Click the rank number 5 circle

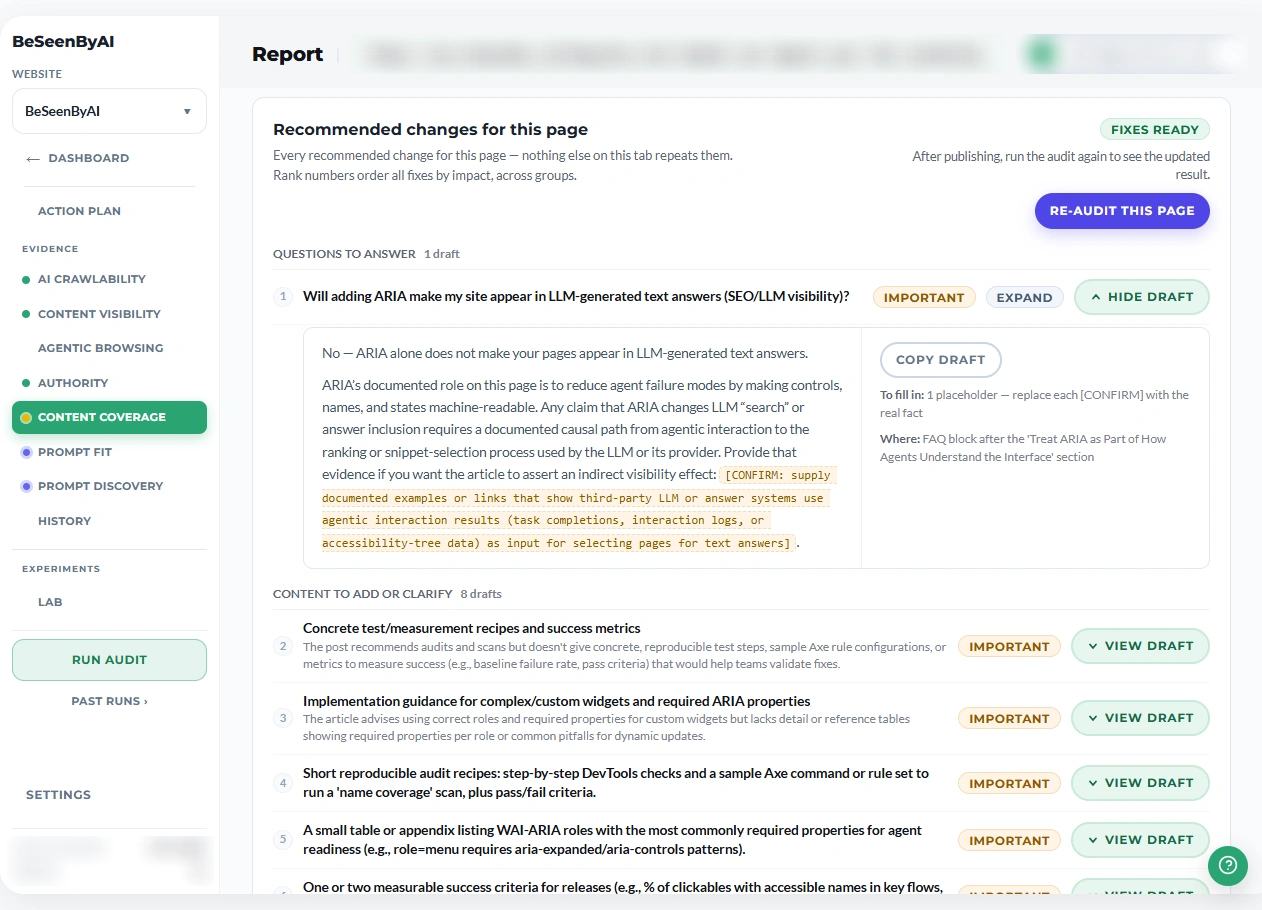tap(283, 840)
